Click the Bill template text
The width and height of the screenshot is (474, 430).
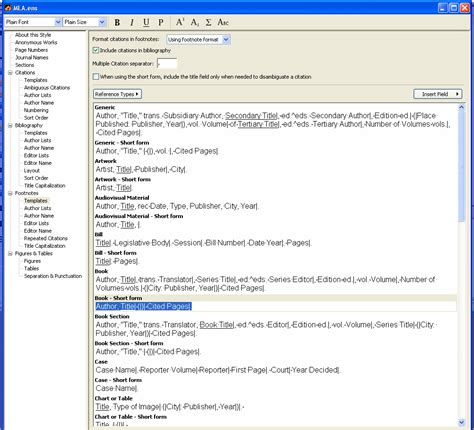203,243
